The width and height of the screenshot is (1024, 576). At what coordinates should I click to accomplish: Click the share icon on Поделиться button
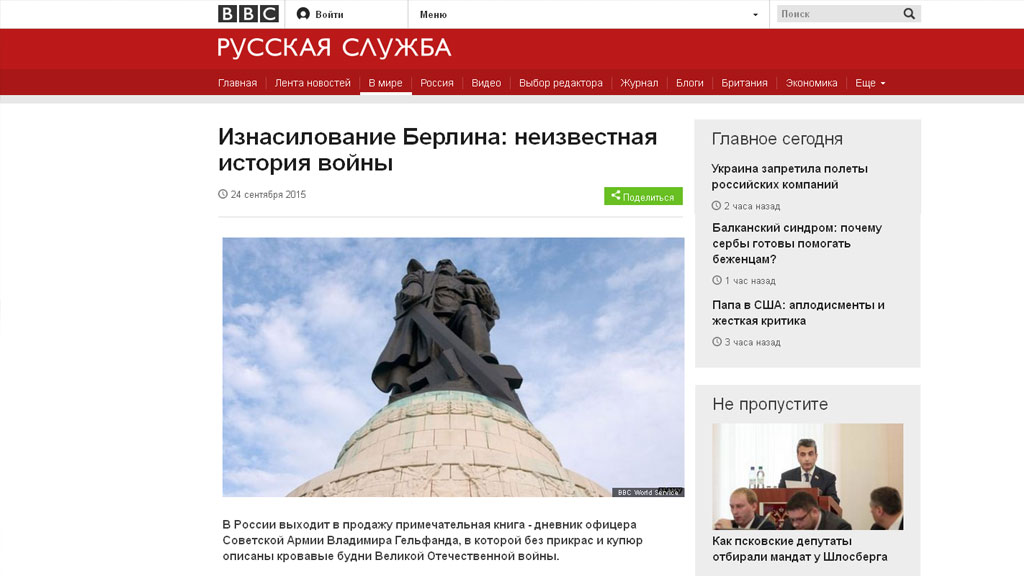click(616, 195)
